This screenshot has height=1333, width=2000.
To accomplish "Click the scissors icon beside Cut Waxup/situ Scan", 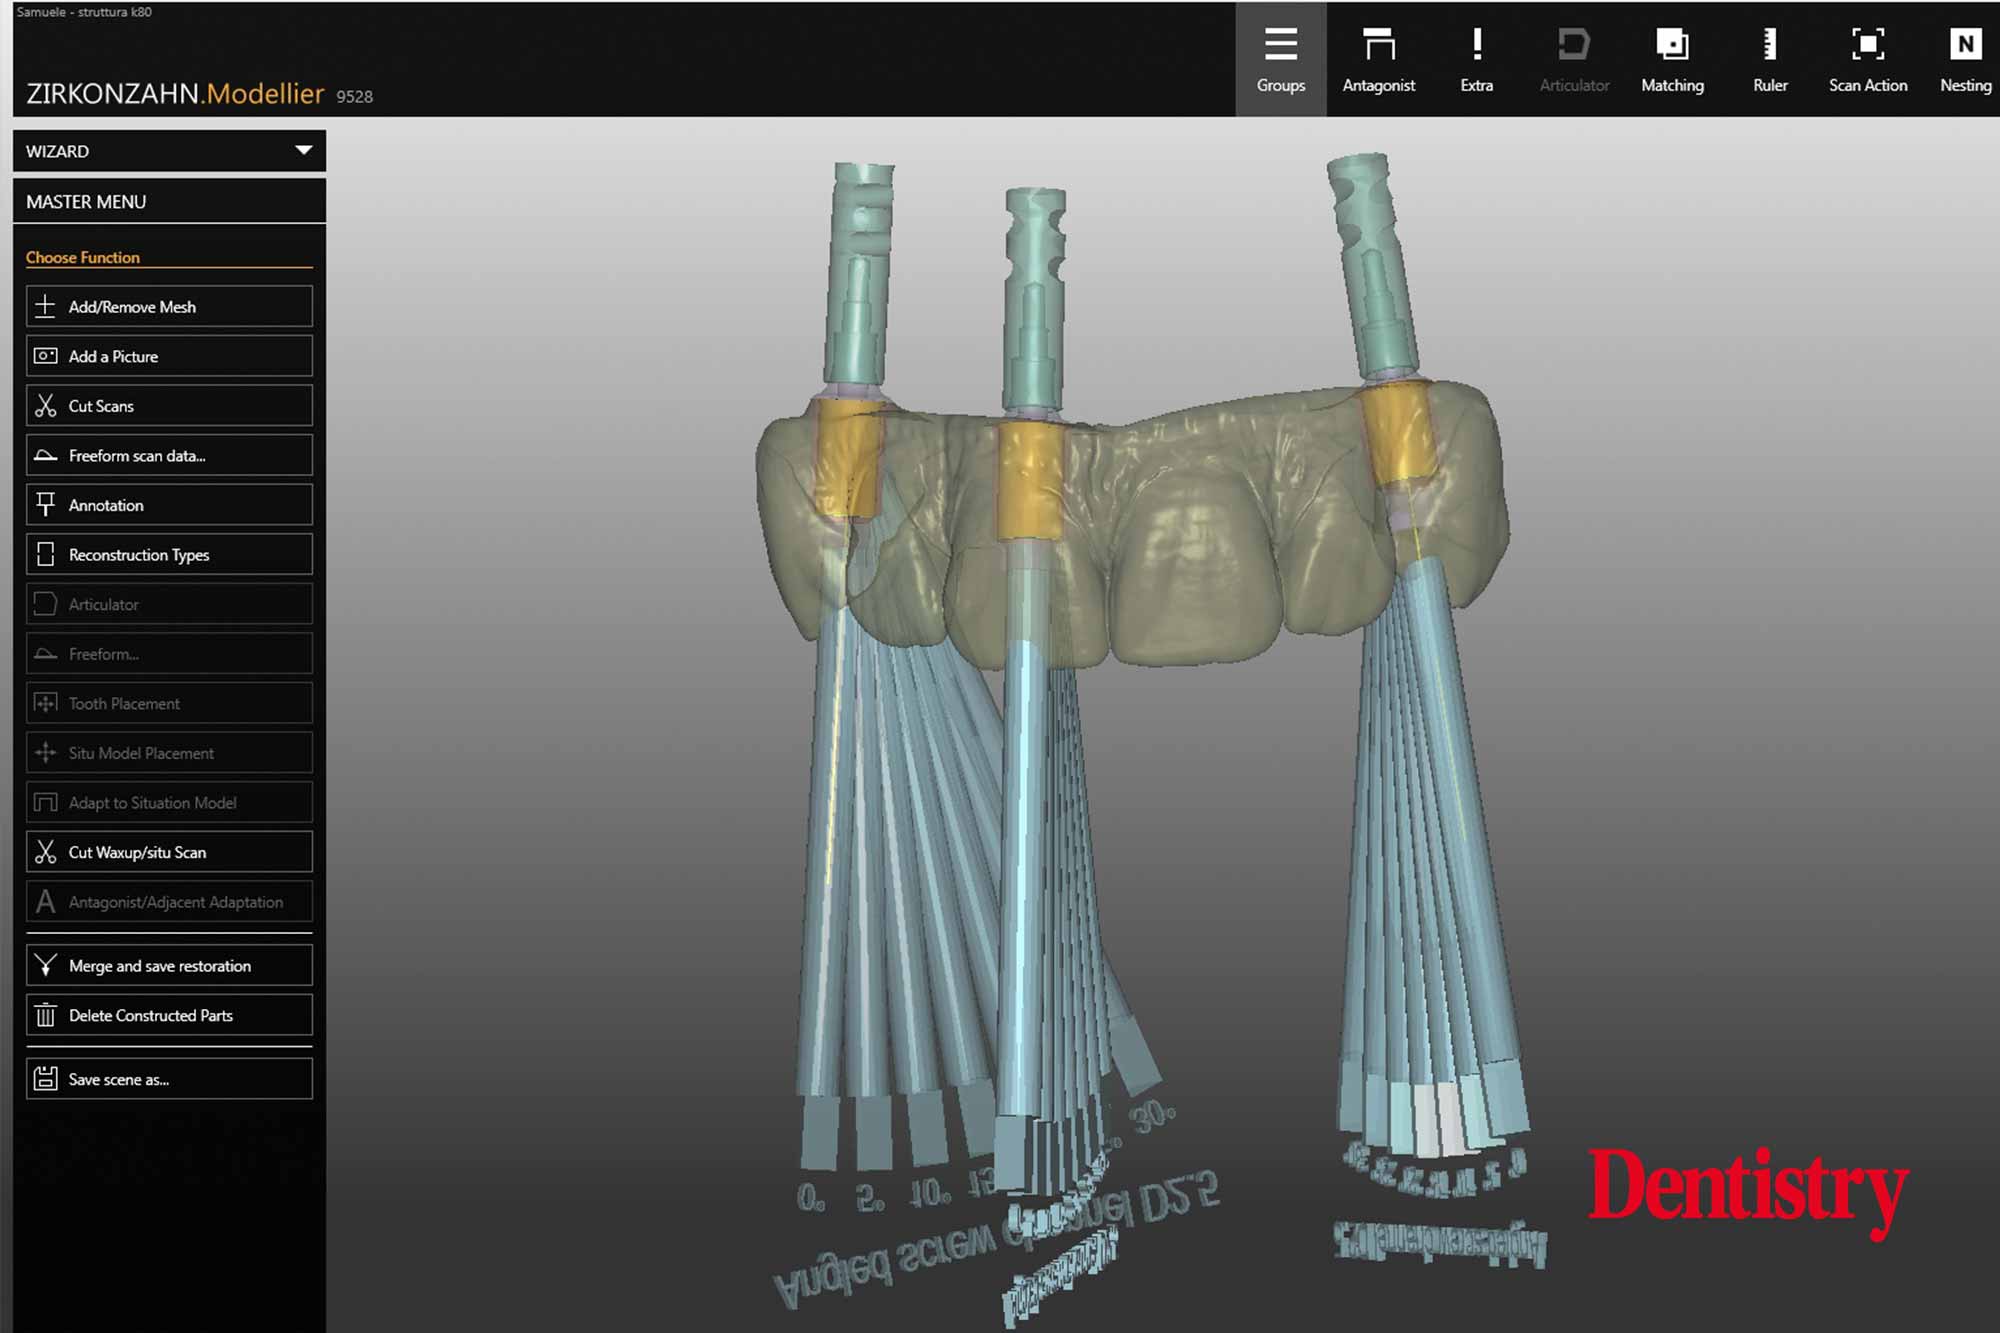I will [45, 852].
